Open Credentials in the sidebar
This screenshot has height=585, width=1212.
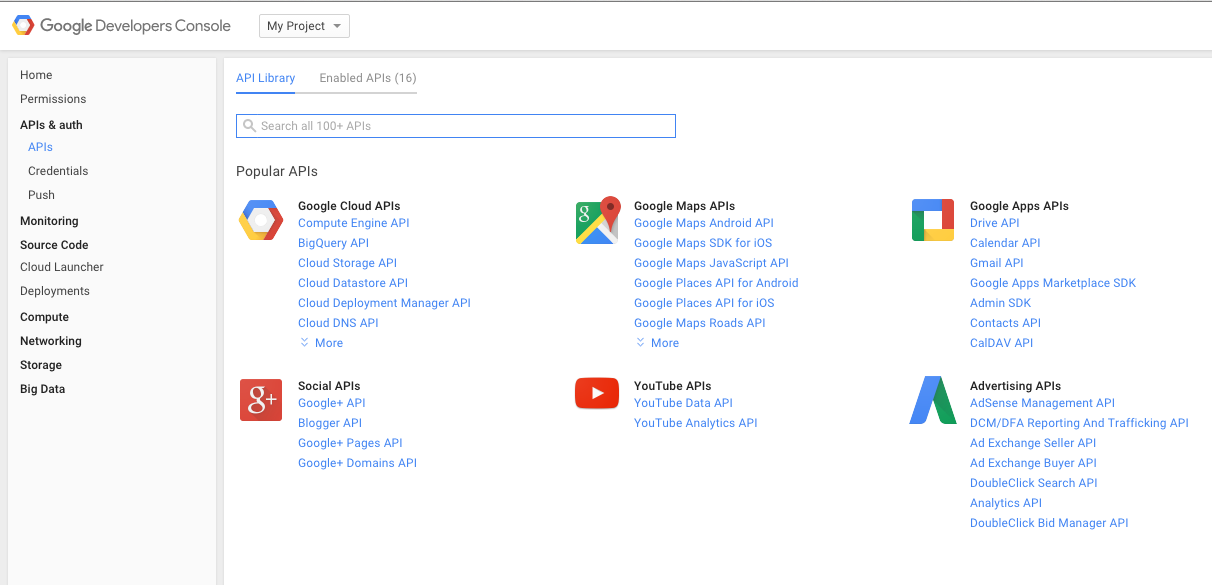[x=58, y=171]
